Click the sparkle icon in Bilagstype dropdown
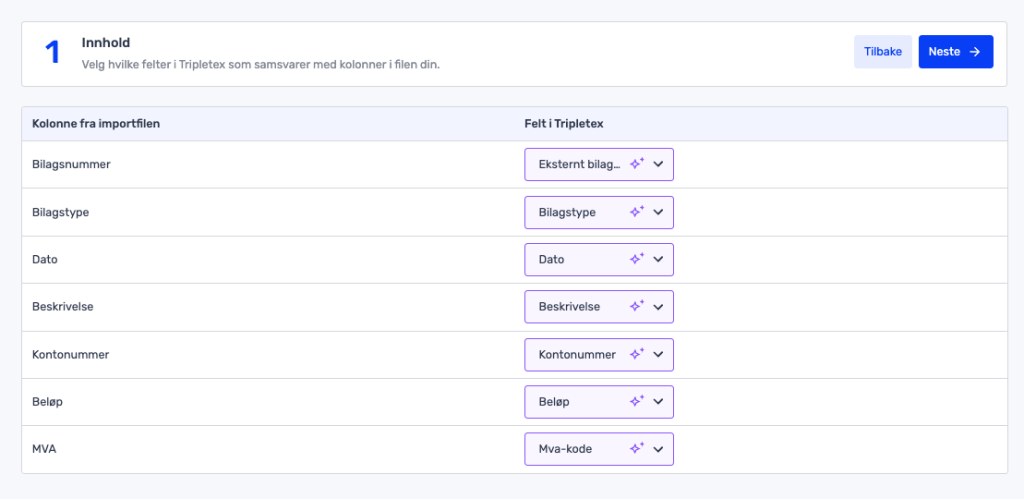This screenshot has height=499, width=1024. (x=637, y=212)
